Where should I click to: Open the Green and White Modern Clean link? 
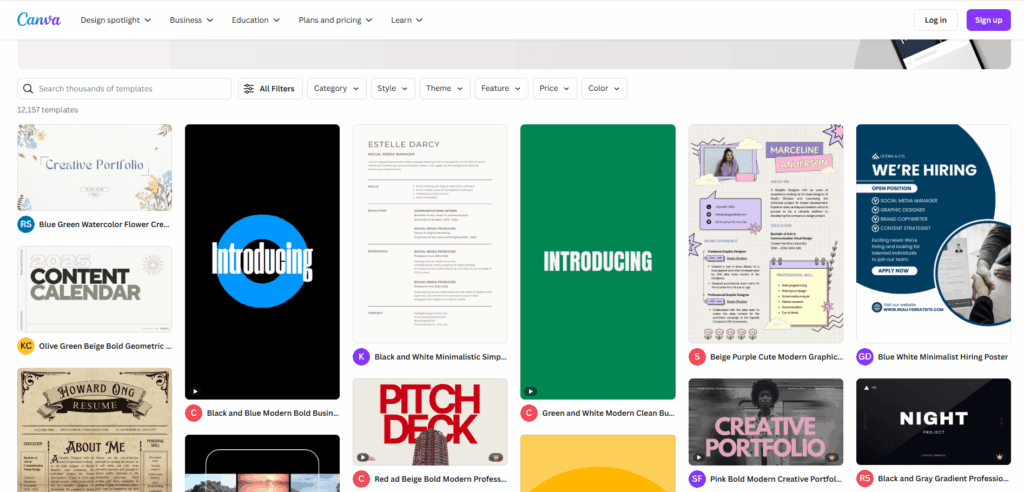(x=609, y=413)
